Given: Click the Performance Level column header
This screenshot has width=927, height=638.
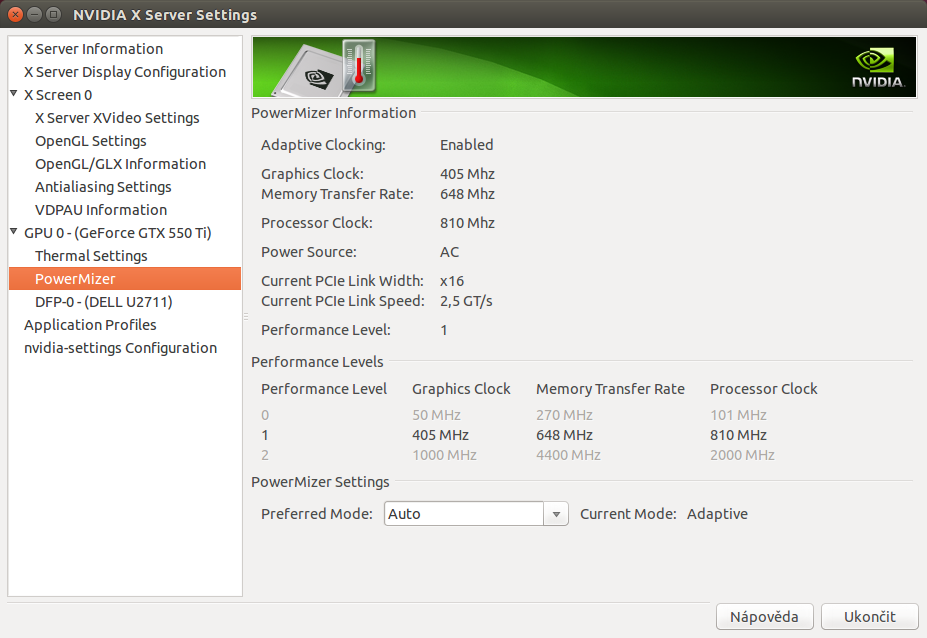Looking at the screenshot, I should (x=324, y=389).
